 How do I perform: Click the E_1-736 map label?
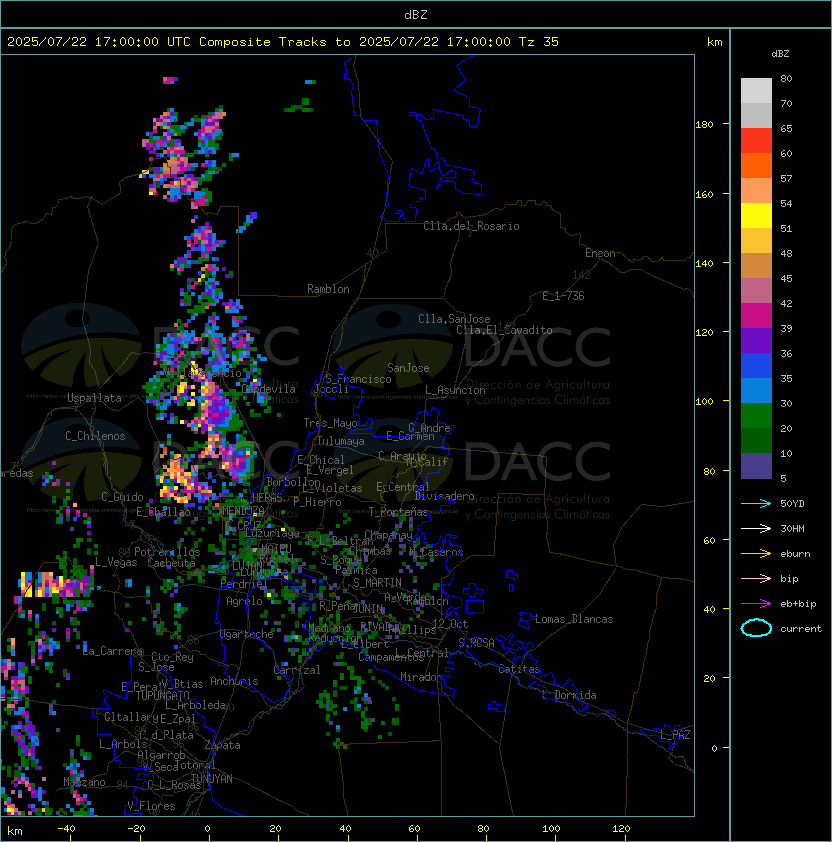pyautogui.click(x=563, y=296)
